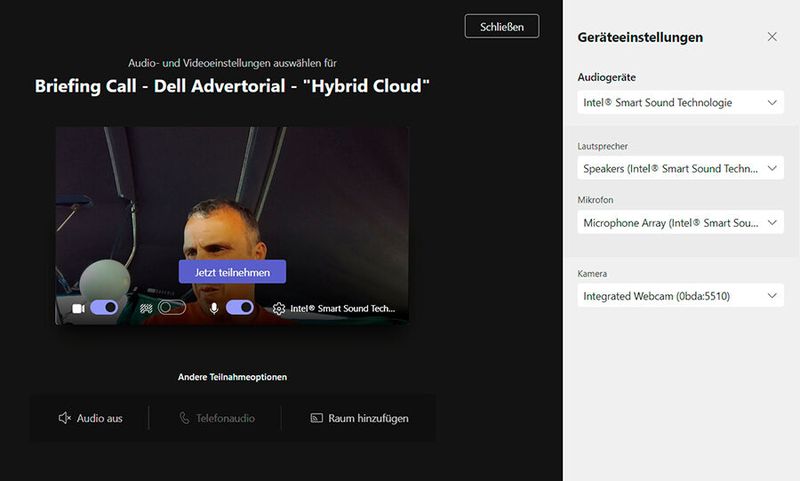Click the Kamera label
The width and height of the screenshot is (800, 481).
tap(592, 273)
